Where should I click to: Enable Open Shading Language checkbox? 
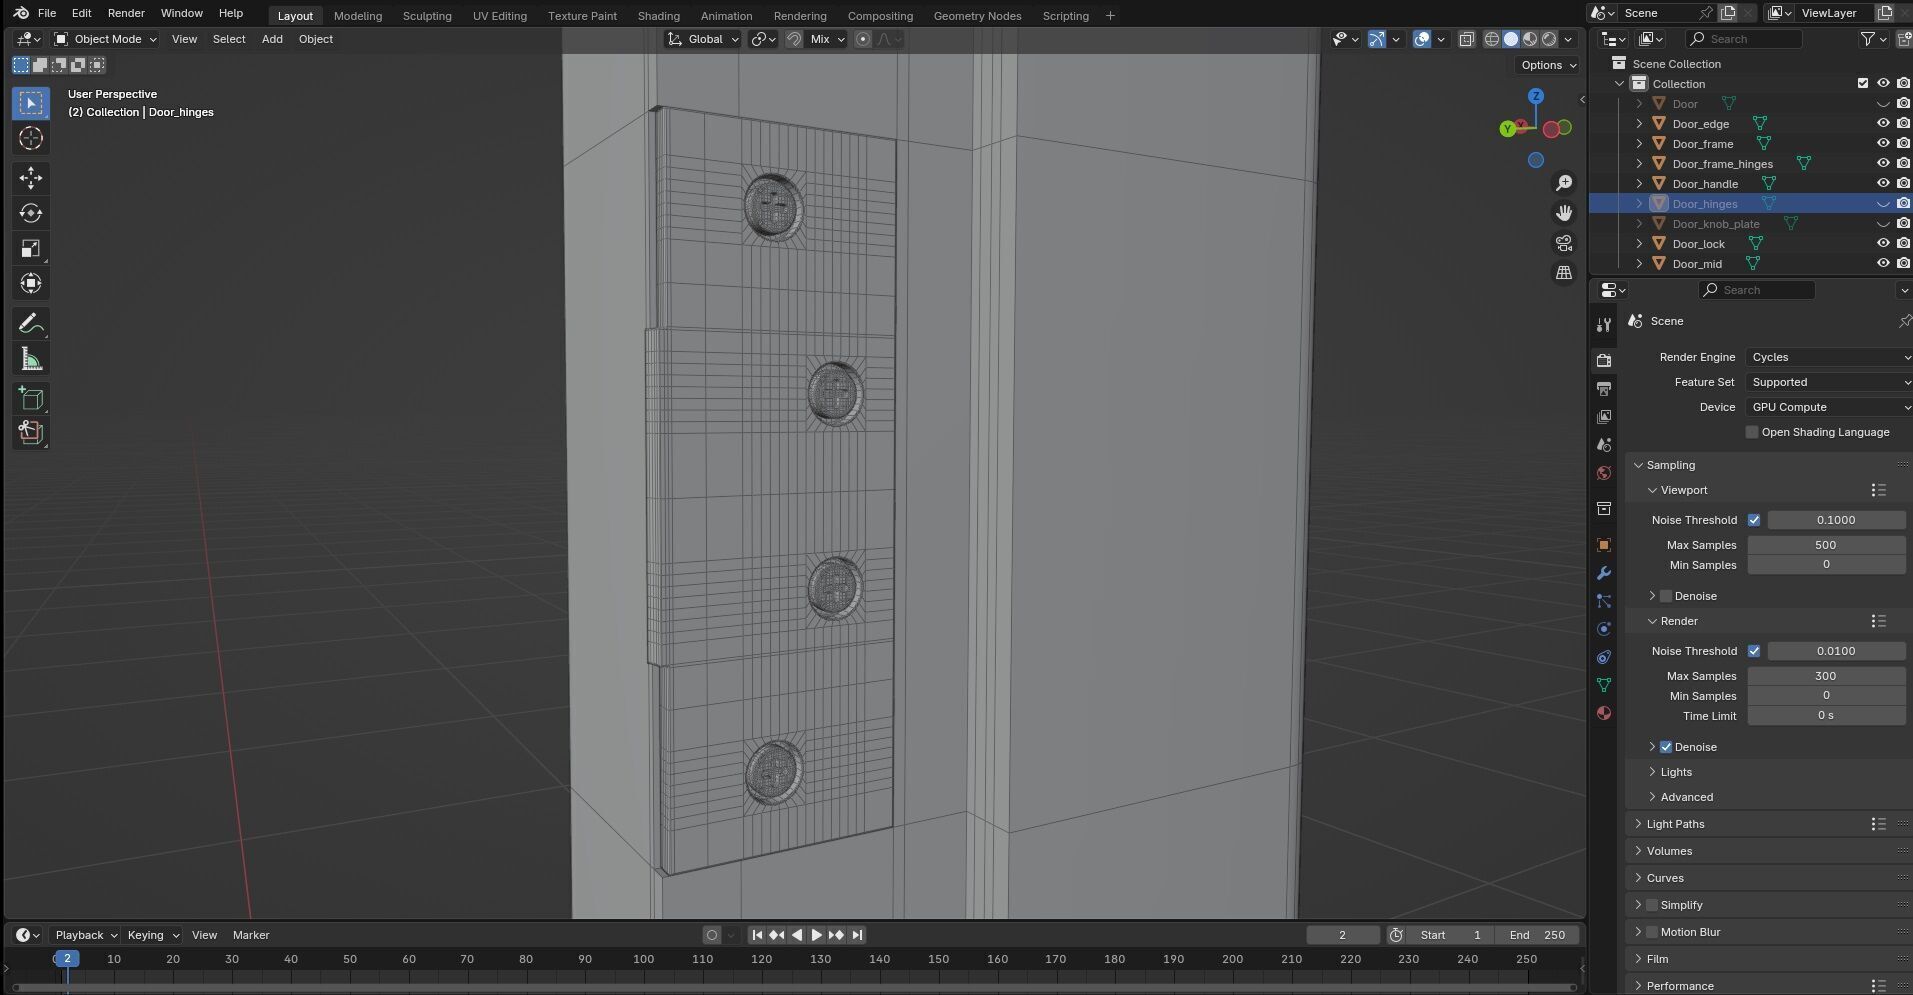click(x=1752, y=432)
